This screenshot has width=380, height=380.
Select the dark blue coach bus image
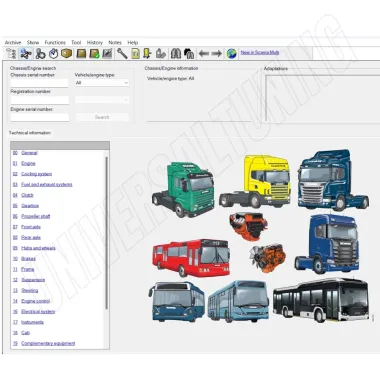tap(177, 302)
